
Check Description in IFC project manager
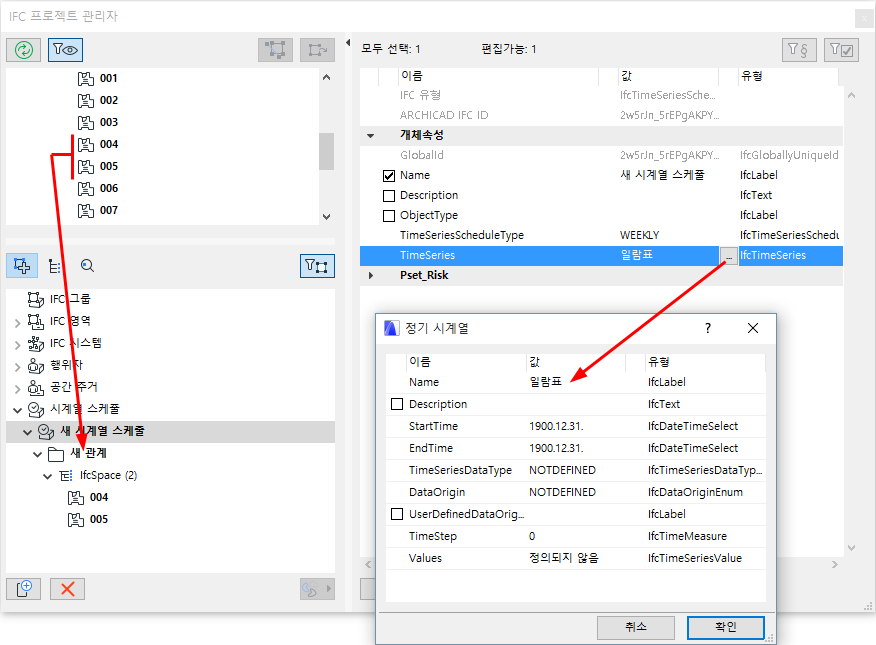click(x=389, y=196)
